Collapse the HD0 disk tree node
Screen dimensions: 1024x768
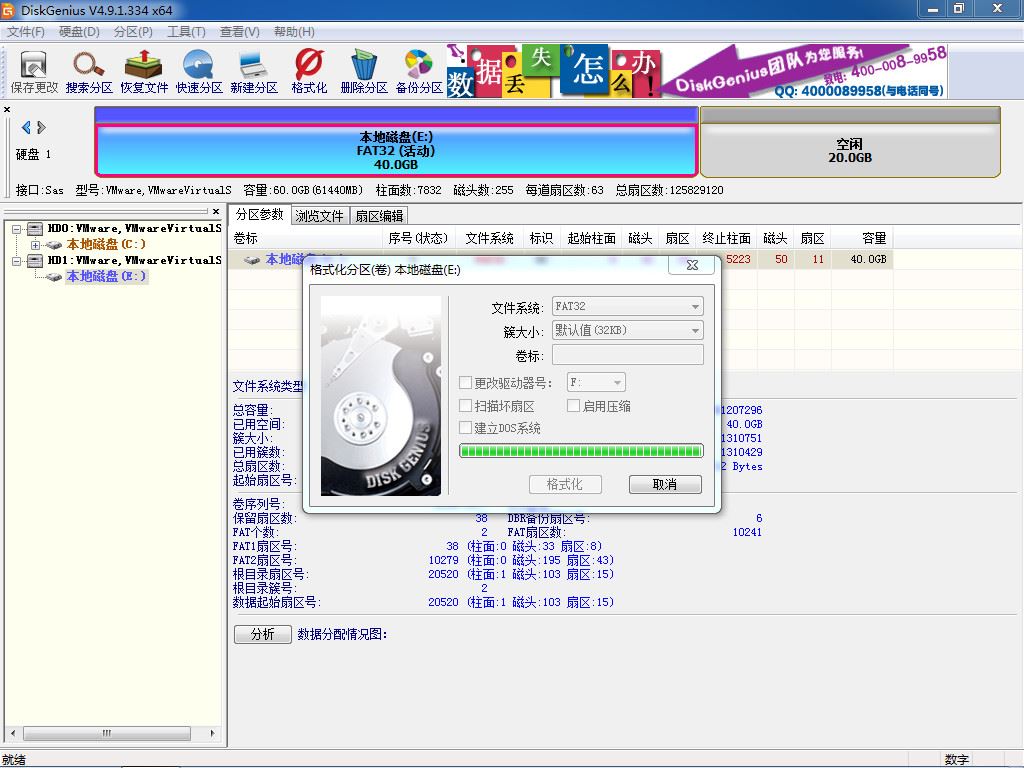(17, 229)
